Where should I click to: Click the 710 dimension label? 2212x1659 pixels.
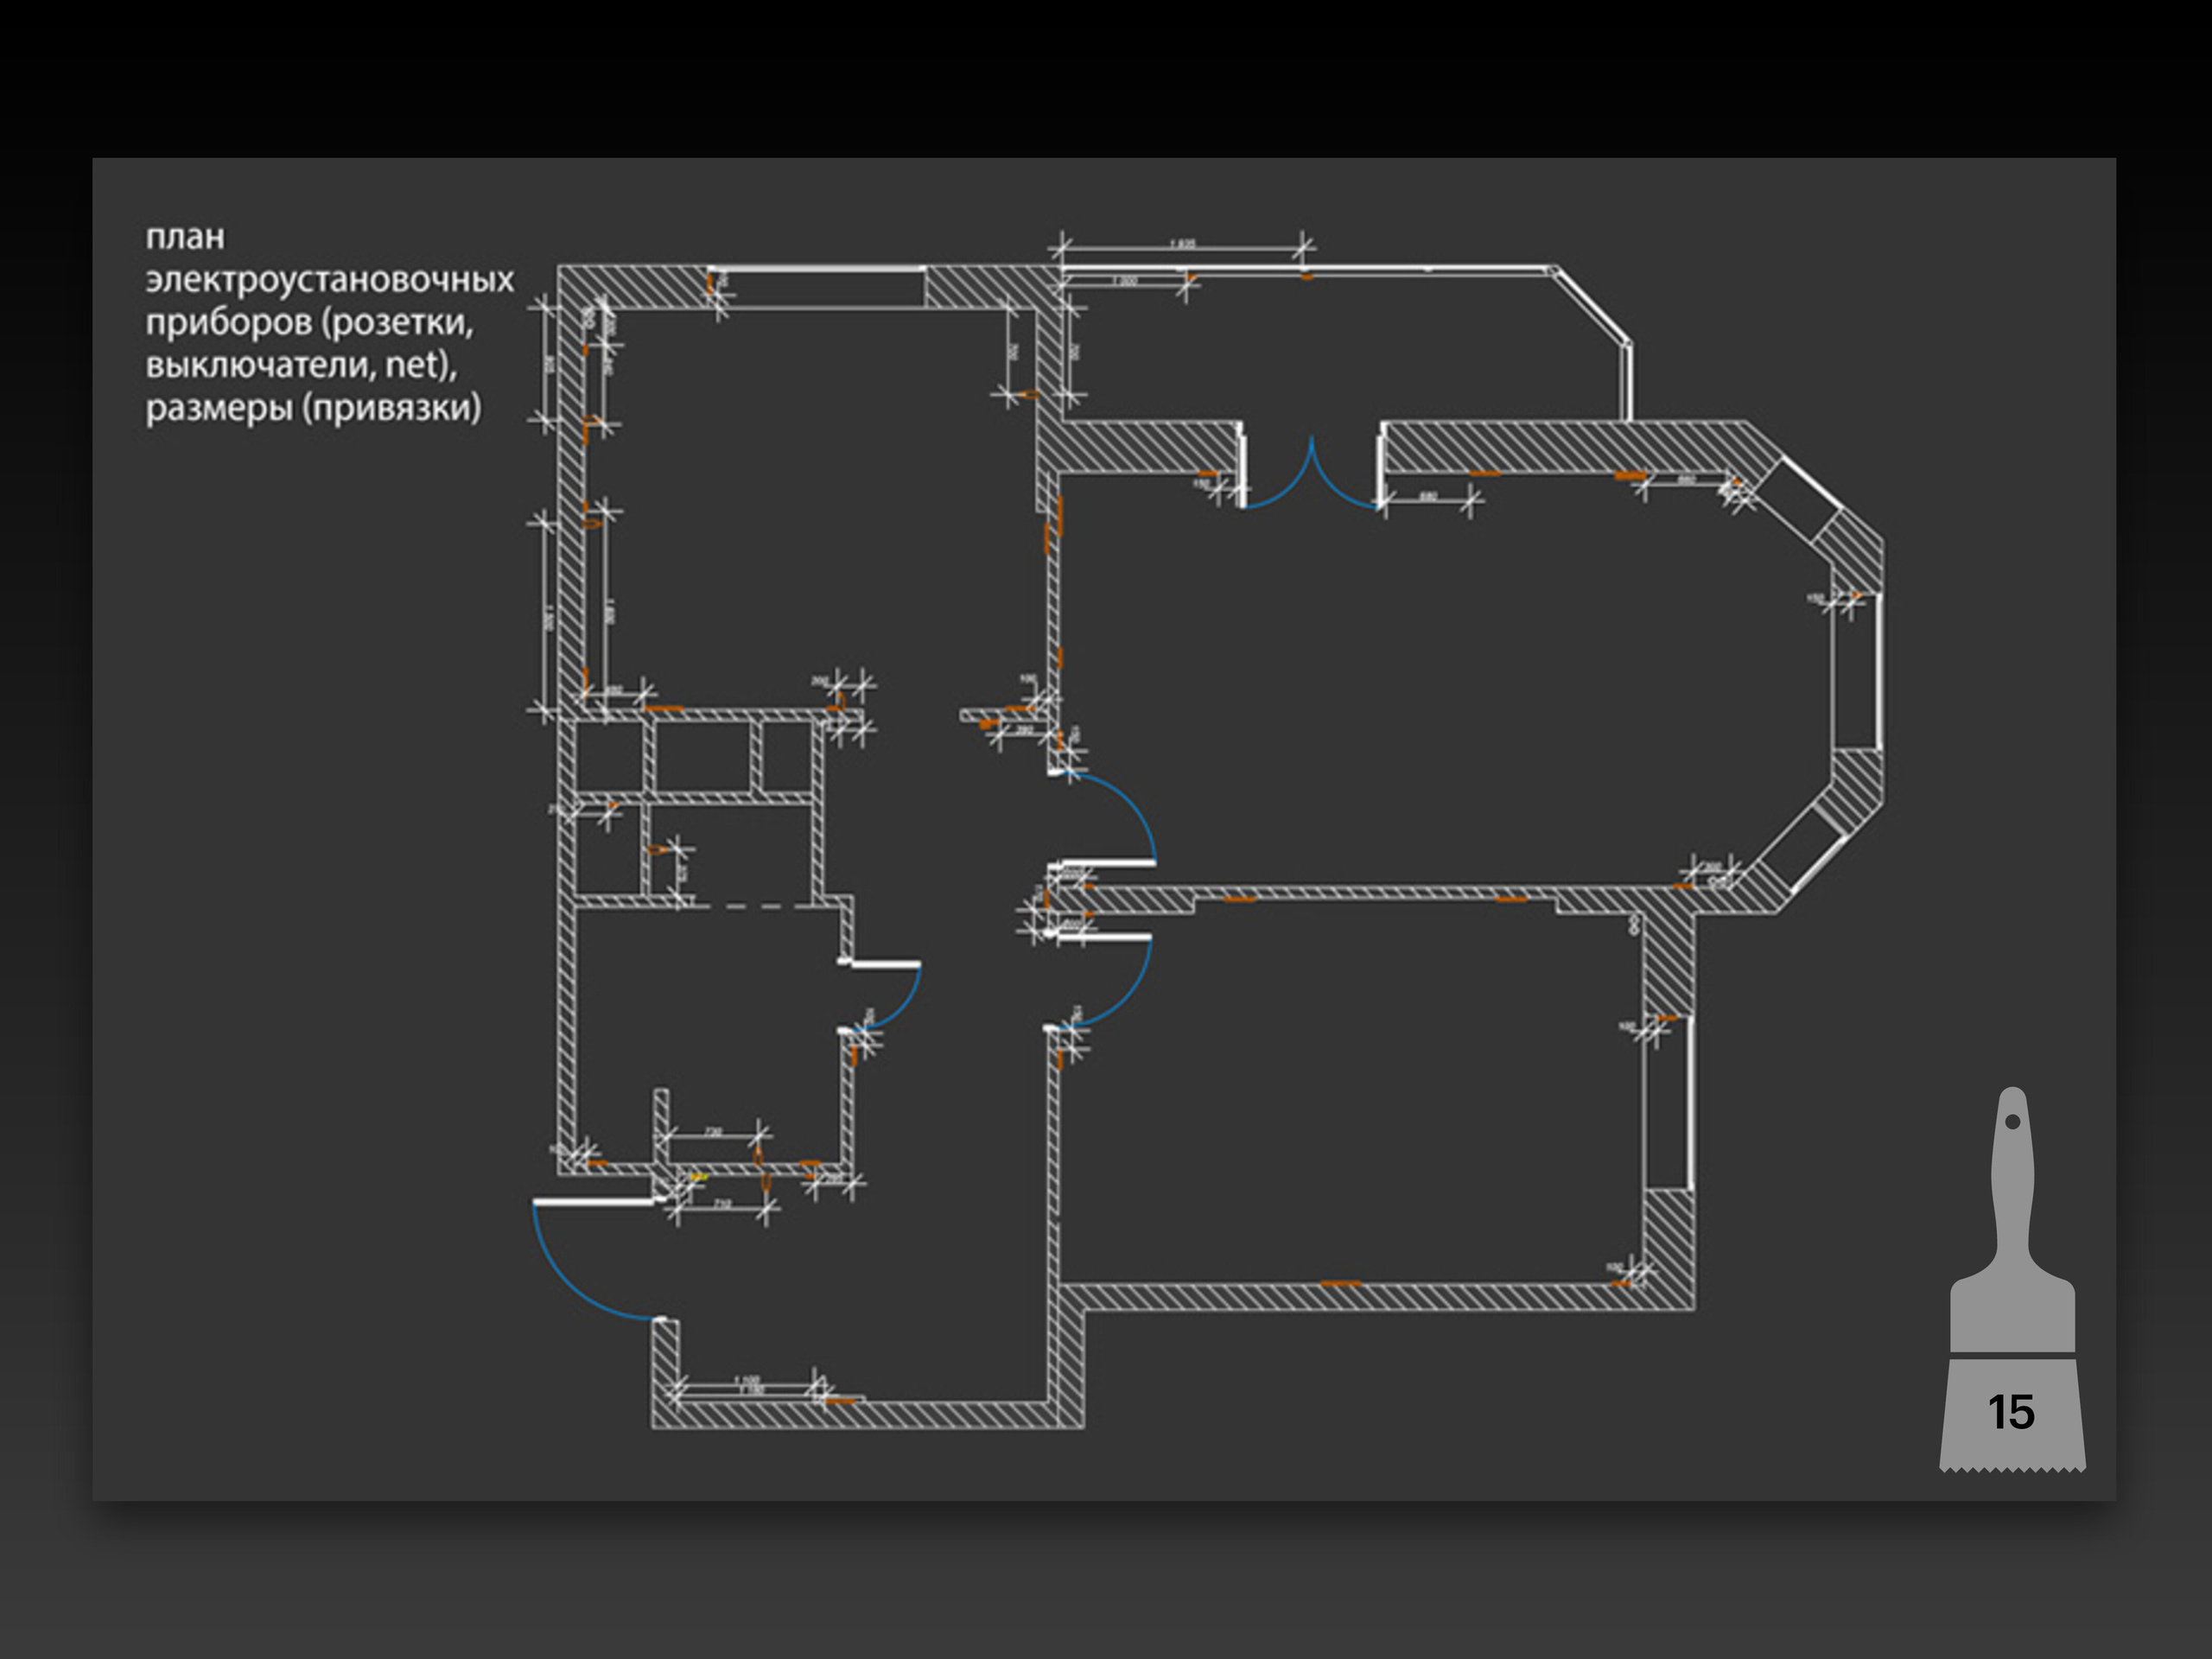click(722, 1204)
